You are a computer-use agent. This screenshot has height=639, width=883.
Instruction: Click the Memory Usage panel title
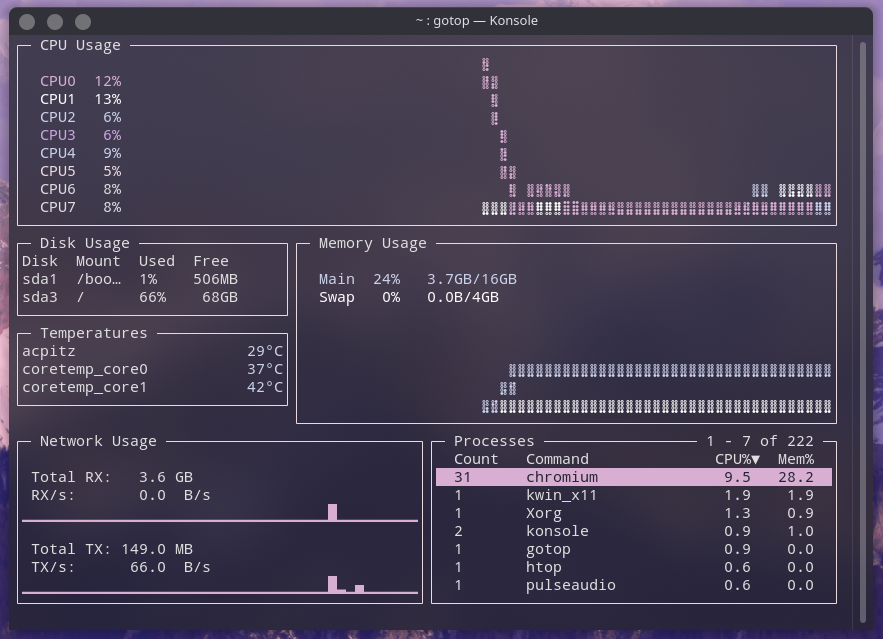[x=372, y=243]
